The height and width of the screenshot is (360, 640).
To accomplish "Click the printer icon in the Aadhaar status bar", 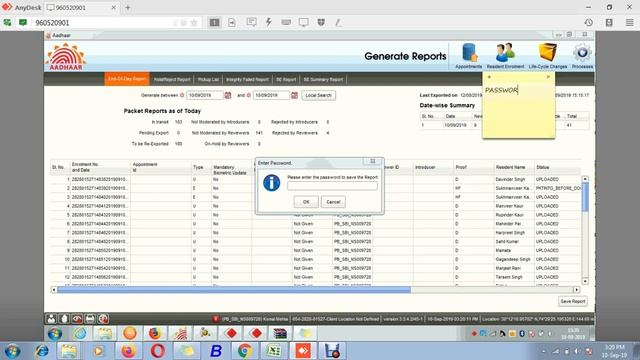I will [x=90, y=318].
